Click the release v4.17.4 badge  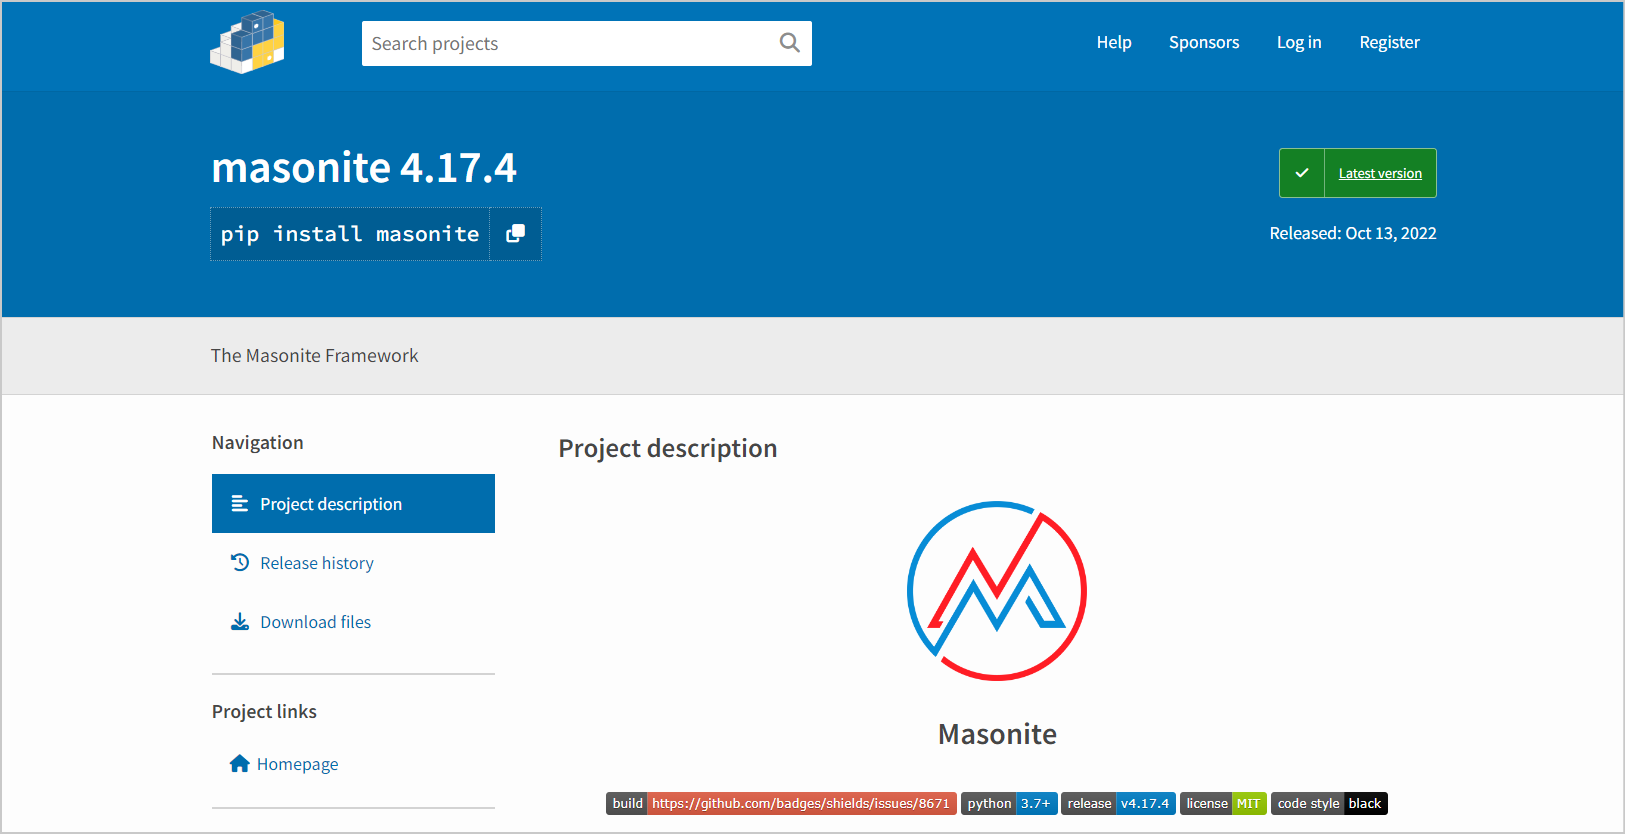[x=1118, y=804]
